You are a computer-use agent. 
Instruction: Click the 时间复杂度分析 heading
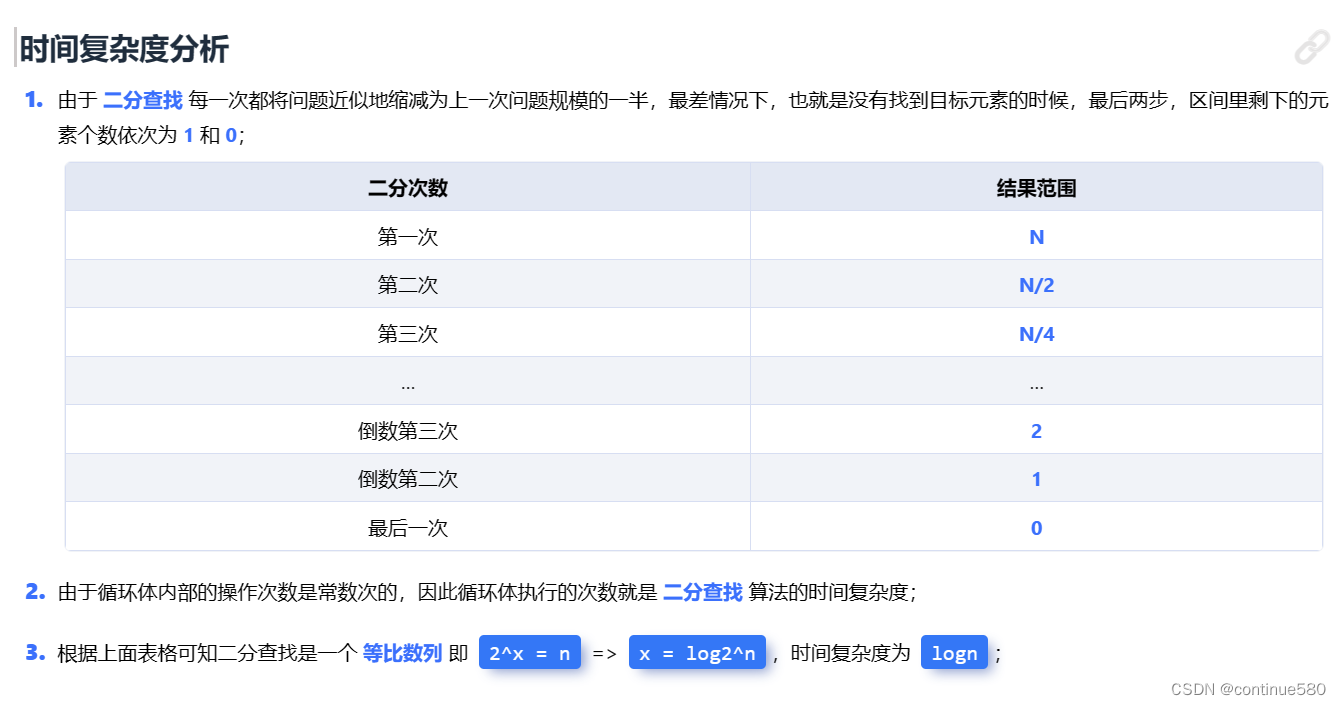(121, 46)
